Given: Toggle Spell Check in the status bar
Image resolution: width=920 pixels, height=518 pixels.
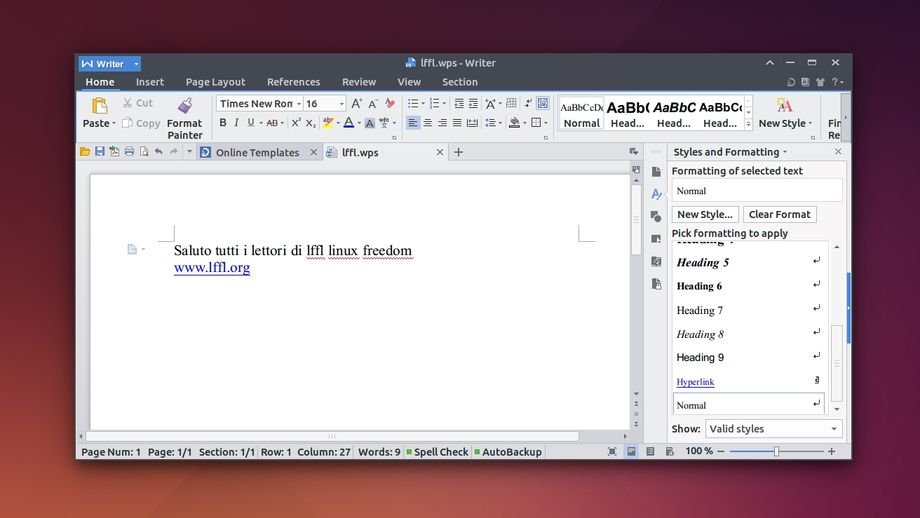Looking at the screenshot, I should [x=436, y=452].
